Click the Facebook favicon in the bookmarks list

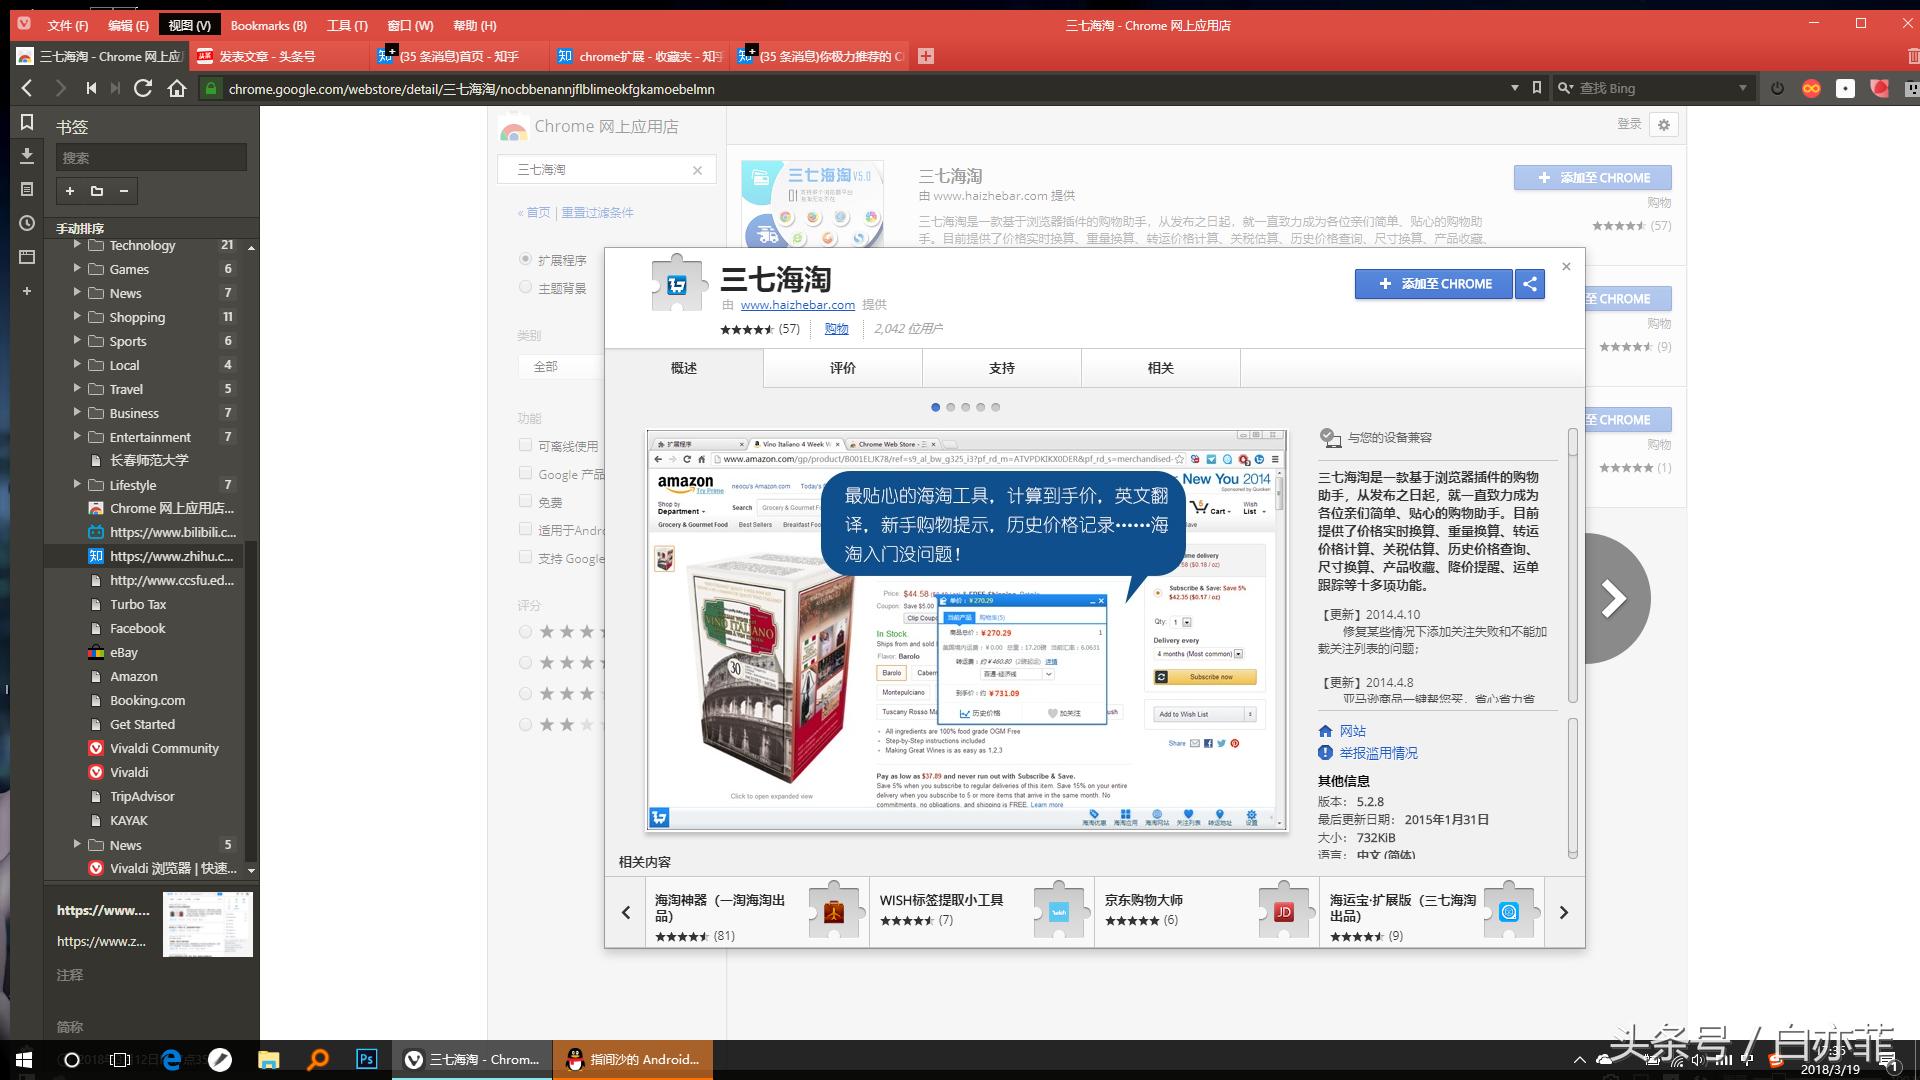pos(97,628)
